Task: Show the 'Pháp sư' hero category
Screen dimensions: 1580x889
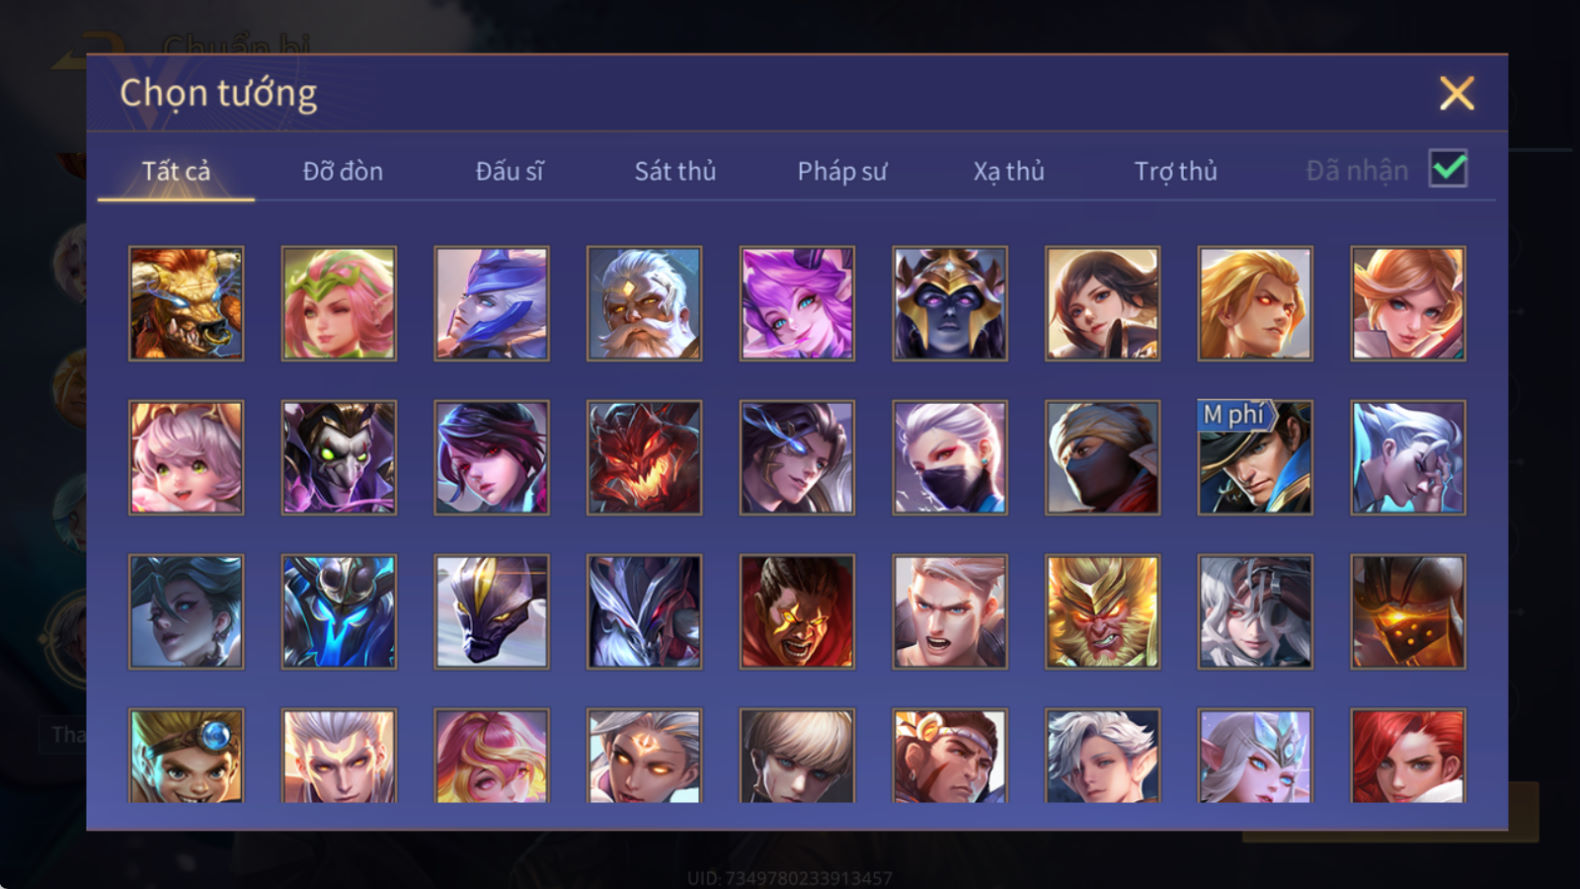Action: [842, 171]
